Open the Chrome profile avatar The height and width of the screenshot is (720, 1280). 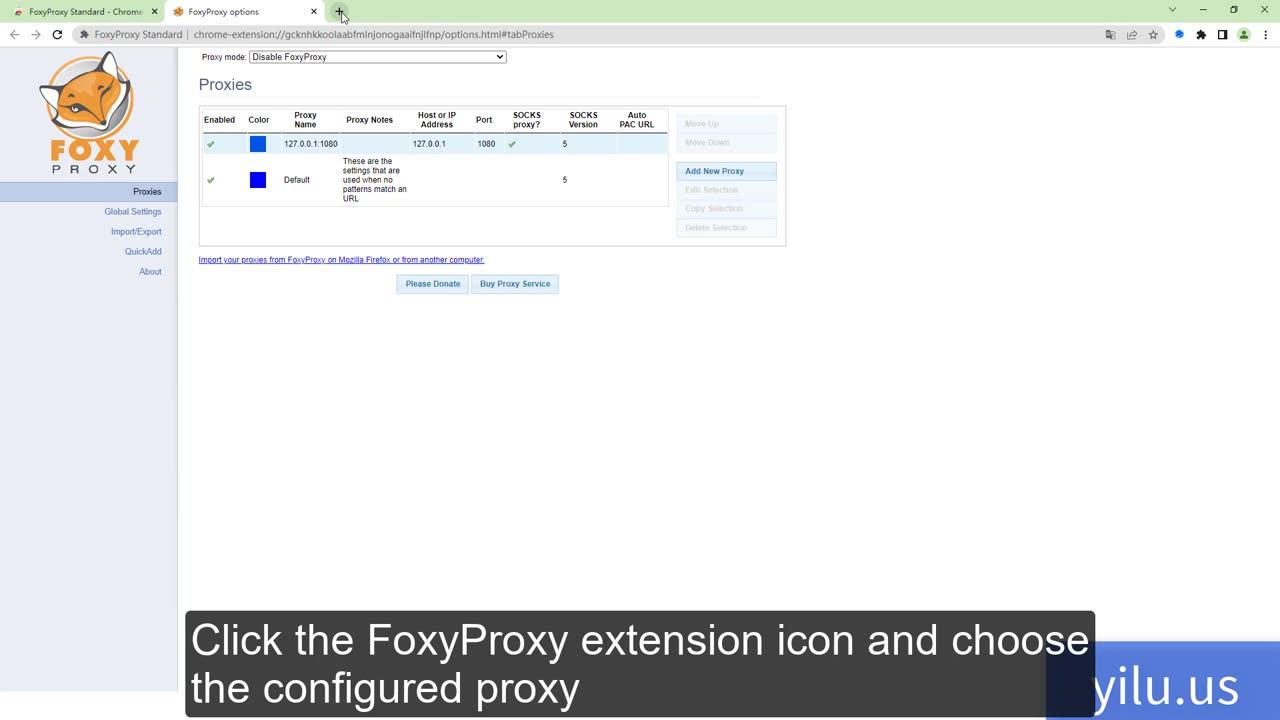point(1244,34)
